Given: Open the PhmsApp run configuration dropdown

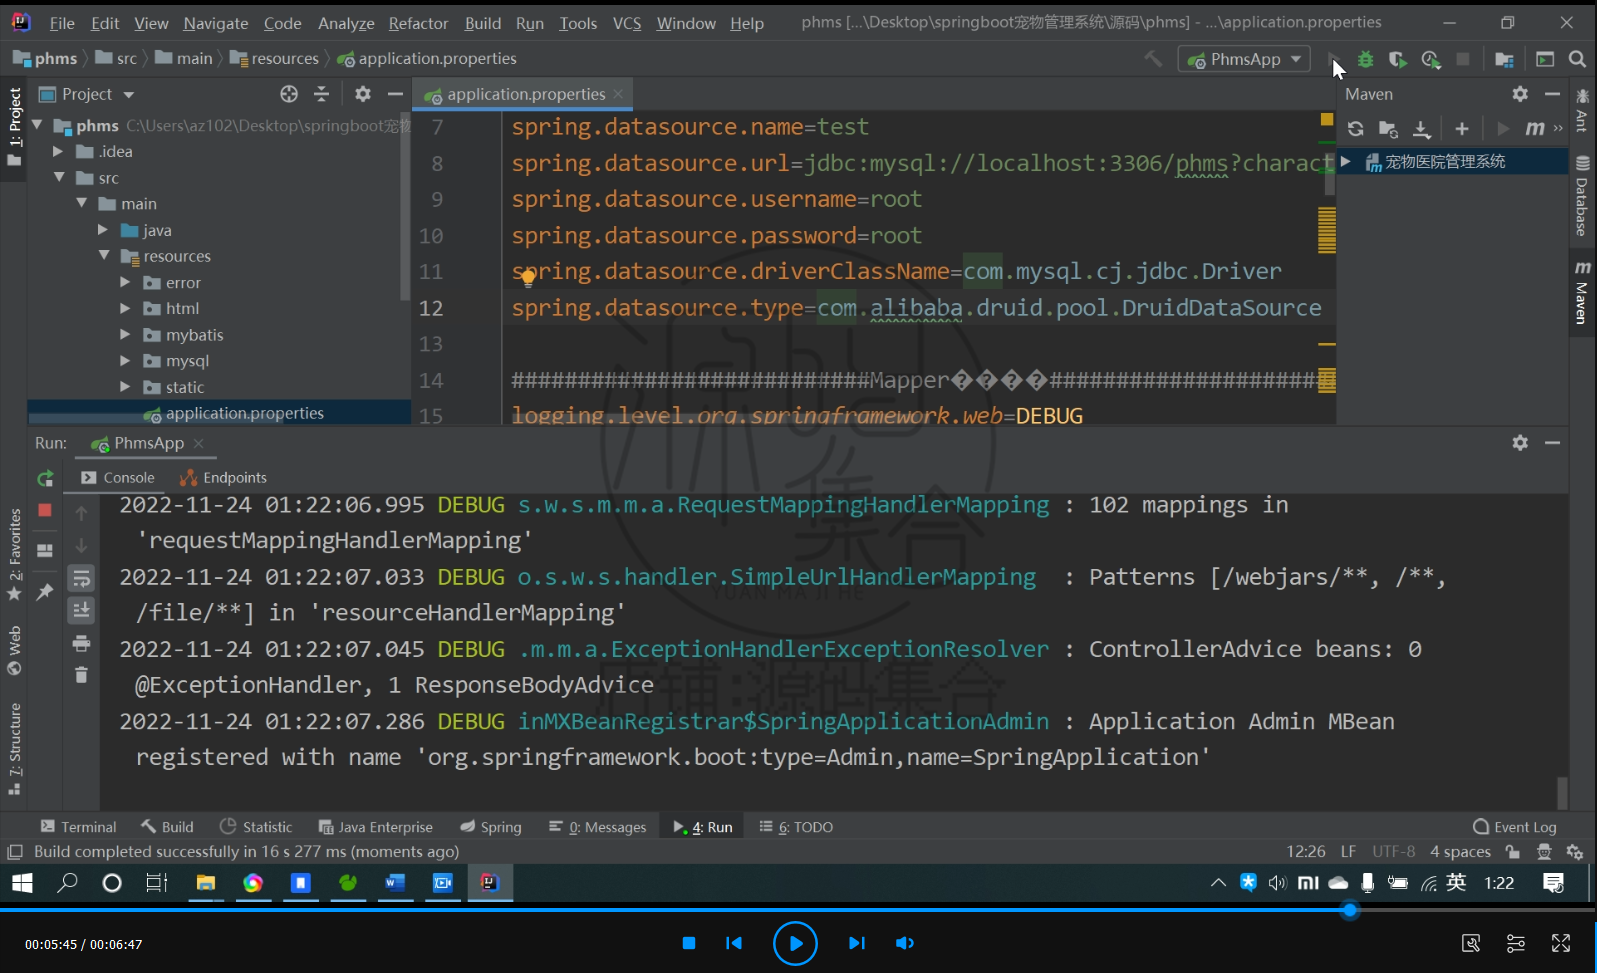Looking at the screenshot, I should coord(1244,60).
